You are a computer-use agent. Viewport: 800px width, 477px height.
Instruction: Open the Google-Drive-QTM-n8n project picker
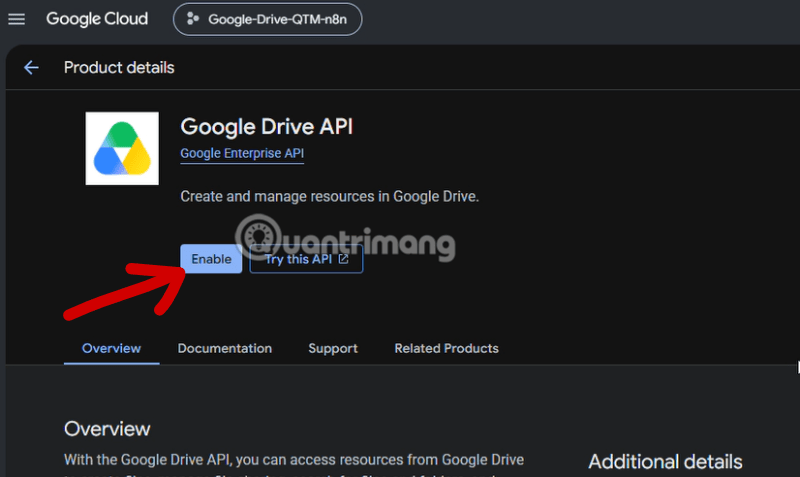pyautogui.click(x=267, y=19)
